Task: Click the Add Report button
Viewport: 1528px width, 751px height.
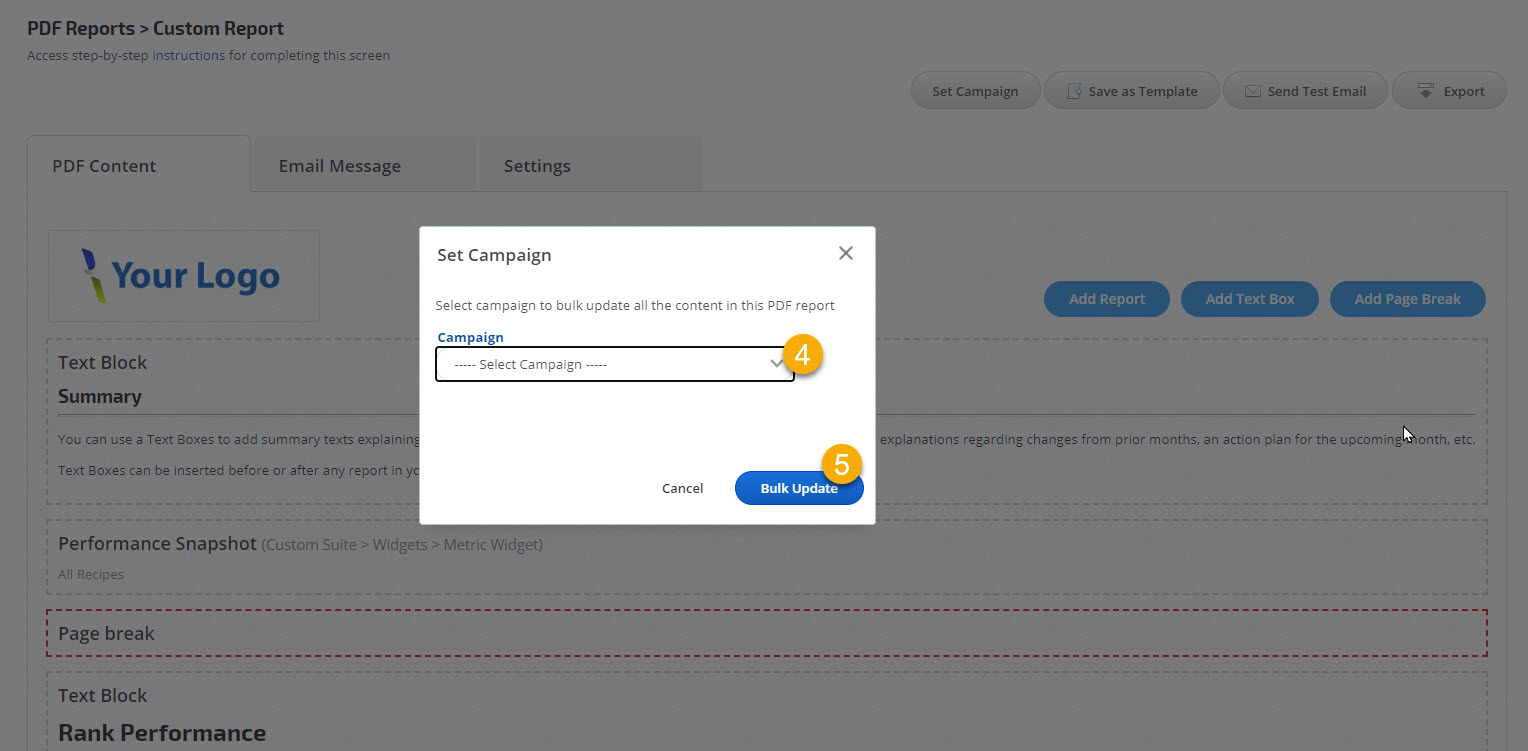Action: coord(1106,299)
